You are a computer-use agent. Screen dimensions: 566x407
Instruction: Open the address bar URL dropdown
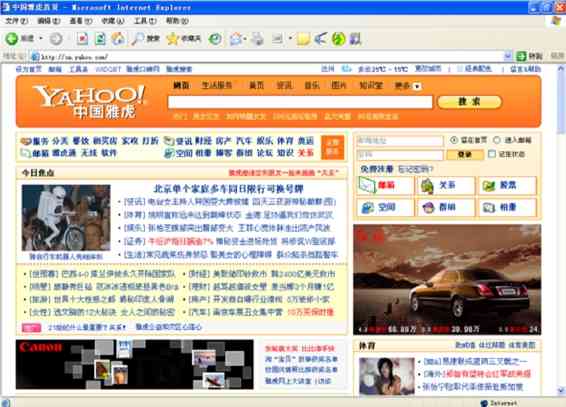(508, 56)
